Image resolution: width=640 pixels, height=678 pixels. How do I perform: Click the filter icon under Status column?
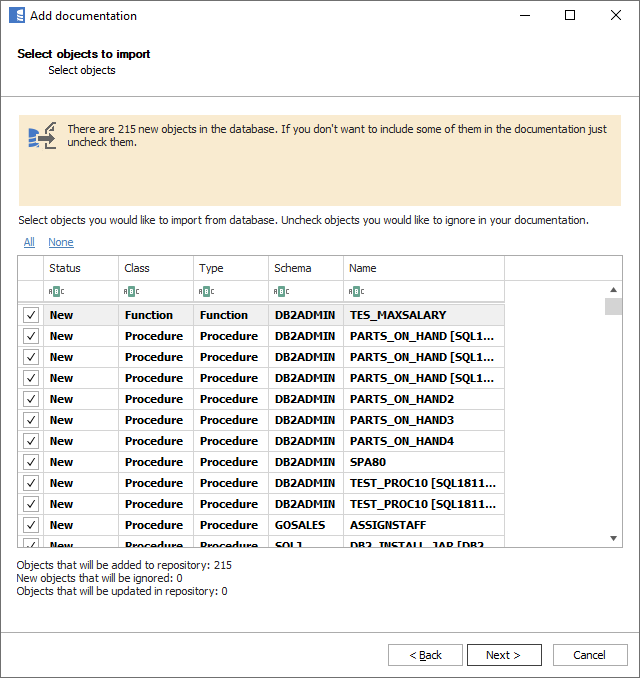pyautogui.click(x=56, y=292)
